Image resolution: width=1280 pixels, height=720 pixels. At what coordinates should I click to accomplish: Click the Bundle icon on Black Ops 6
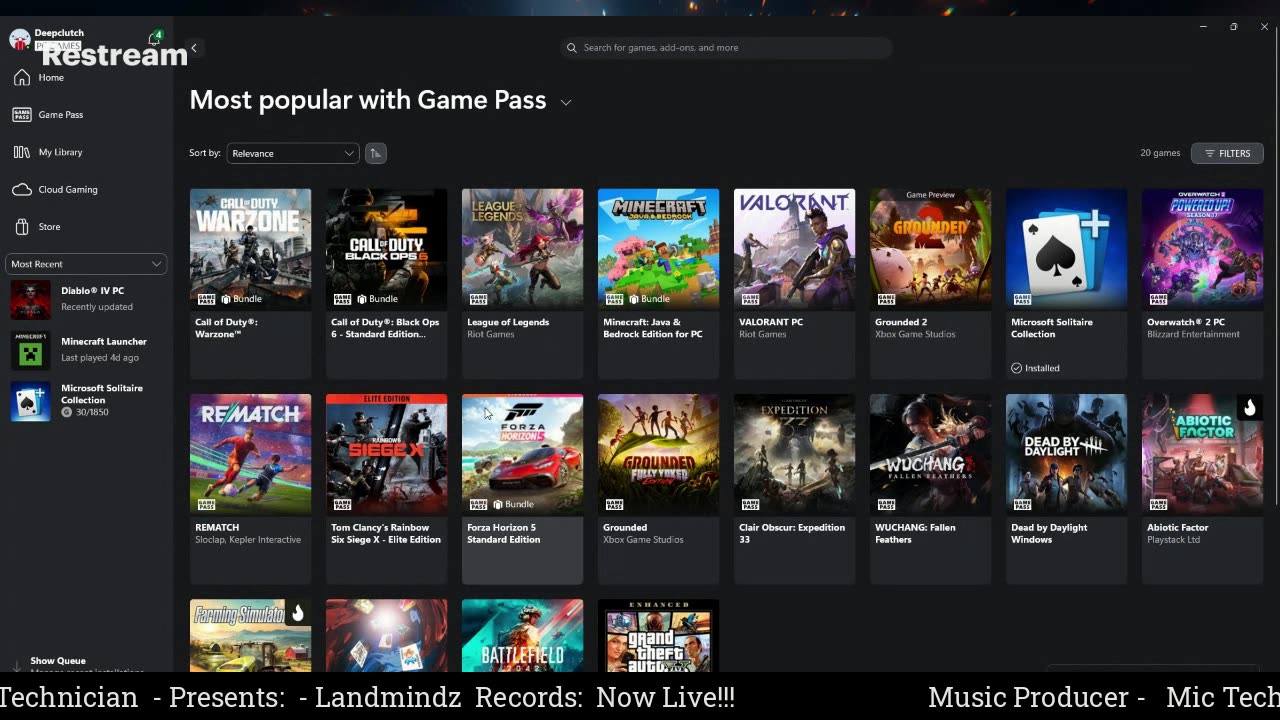[x=361, y=299]
